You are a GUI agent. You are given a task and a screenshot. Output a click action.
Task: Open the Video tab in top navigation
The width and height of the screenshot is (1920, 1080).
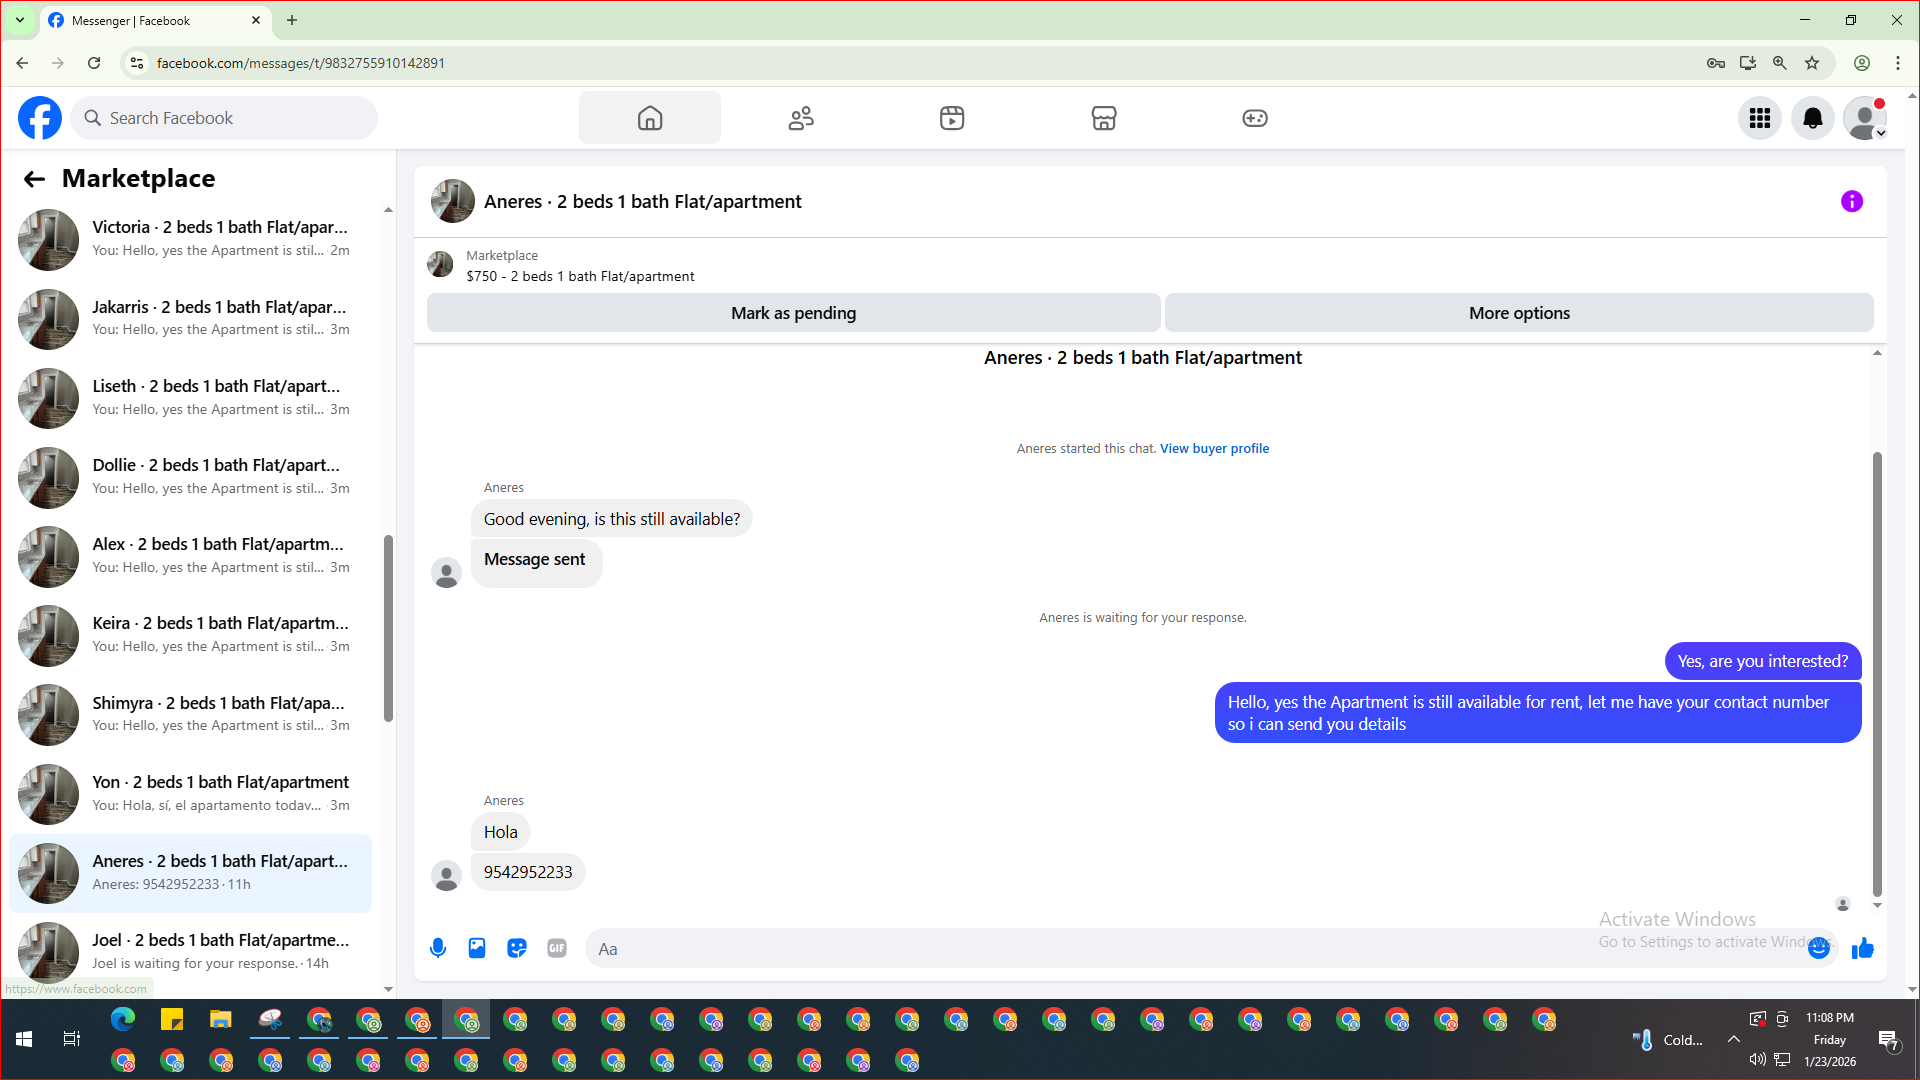pos(952,118)
